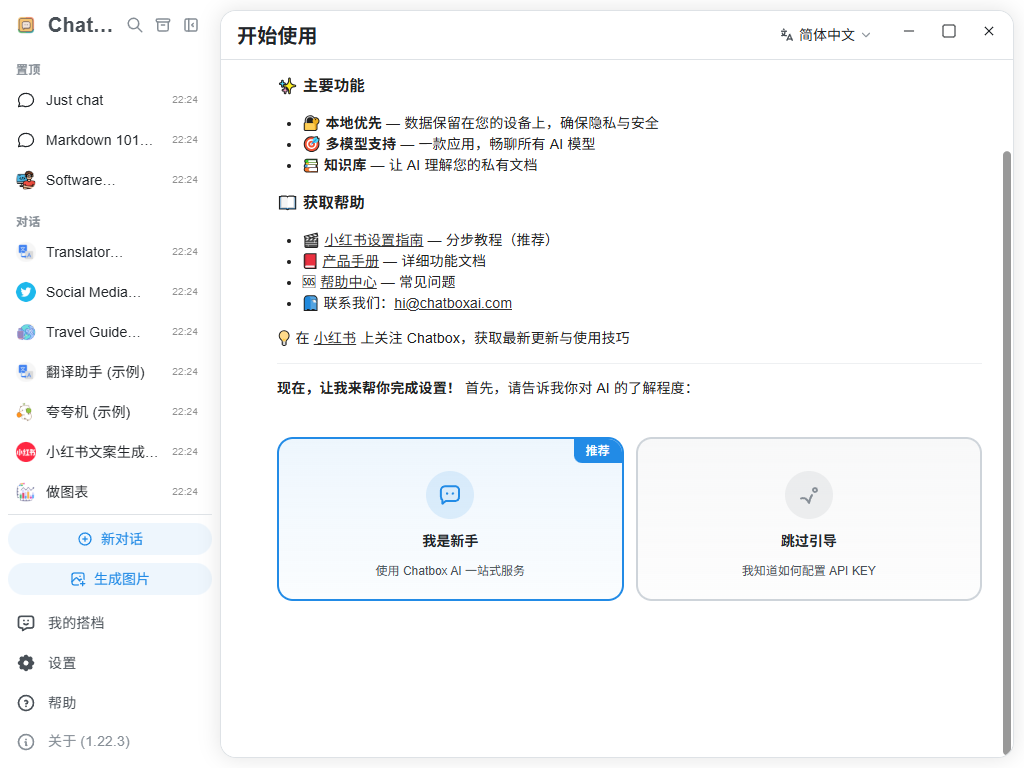The image size is (1024, 768).
Task: Open the 翻译助手 (示例) conversation
Action: point(108,372)
